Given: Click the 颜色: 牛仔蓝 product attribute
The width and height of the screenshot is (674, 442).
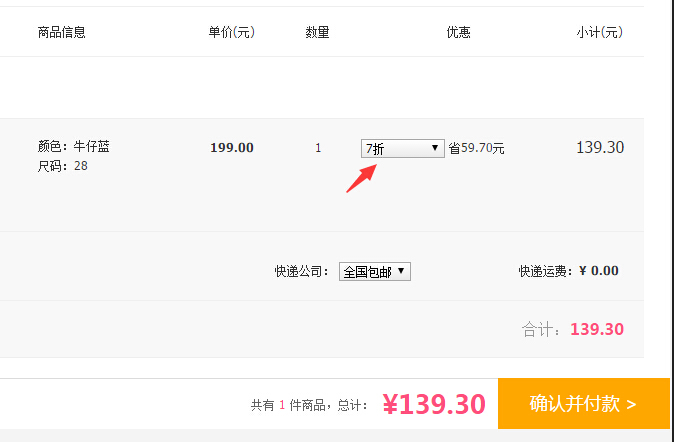Looking at the screenshot, I should coord(74,146).
